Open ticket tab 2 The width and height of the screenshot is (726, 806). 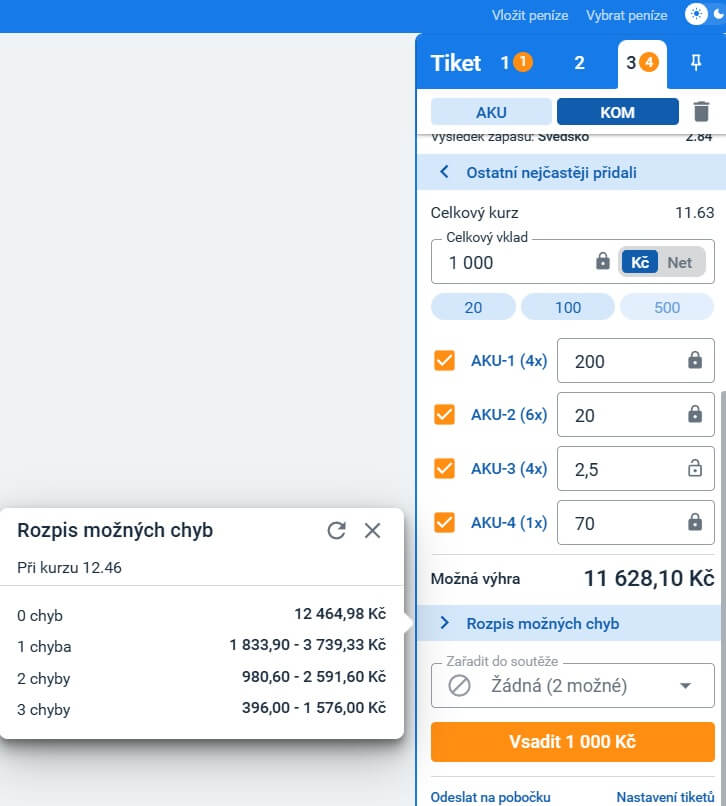[579, 63]
